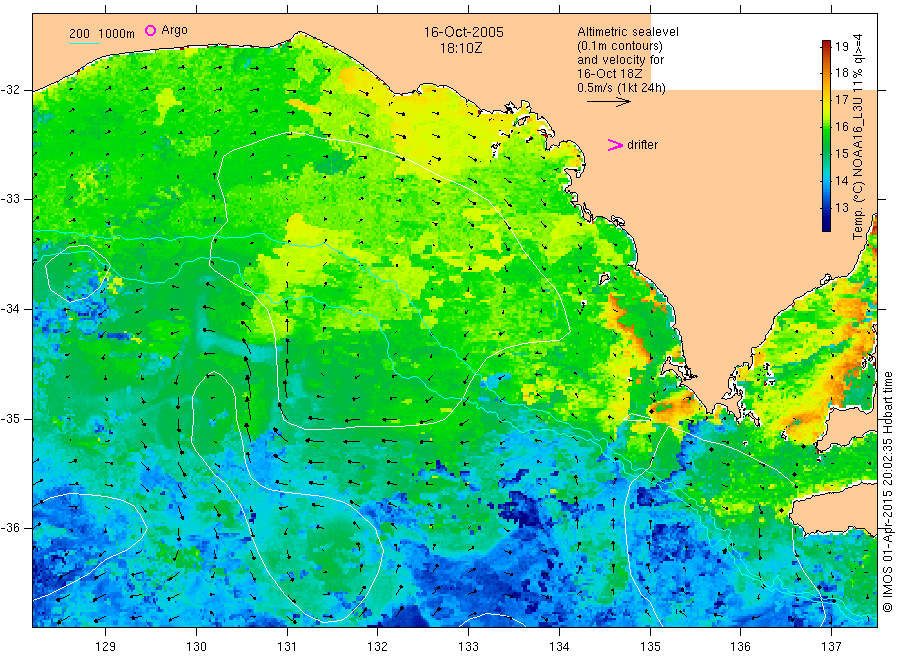Click the longitude label 135
This screenshot has width=900, height=660.
point(650,647)
